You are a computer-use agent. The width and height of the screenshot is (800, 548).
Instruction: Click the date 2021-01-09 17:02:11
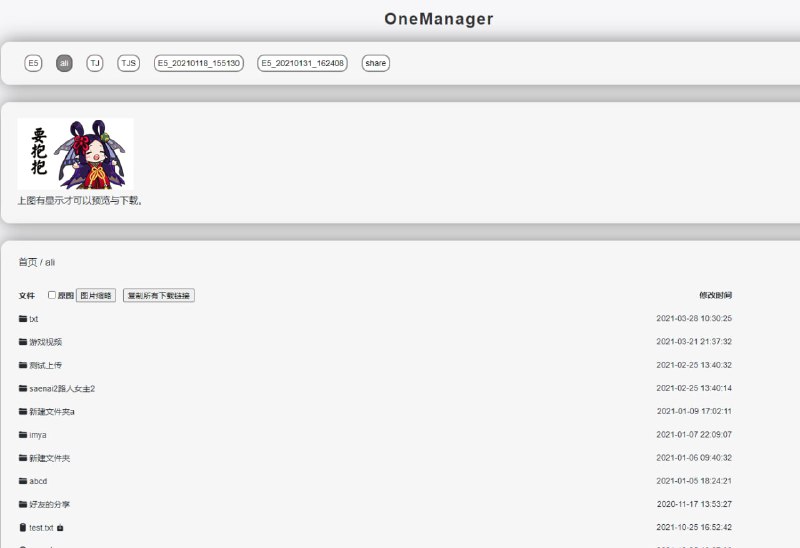694,411
